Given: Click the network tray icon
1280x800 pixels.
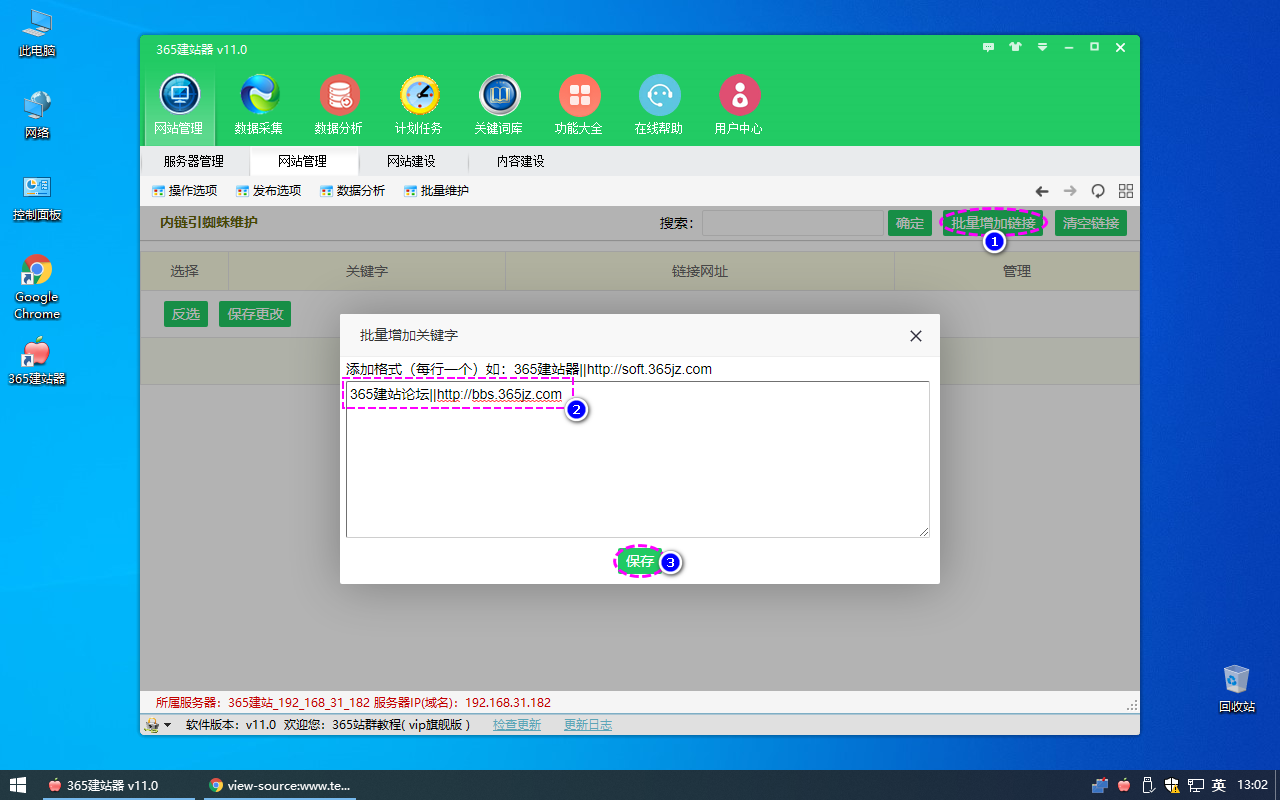Looking at the screenshot, I should [1195, 785].
